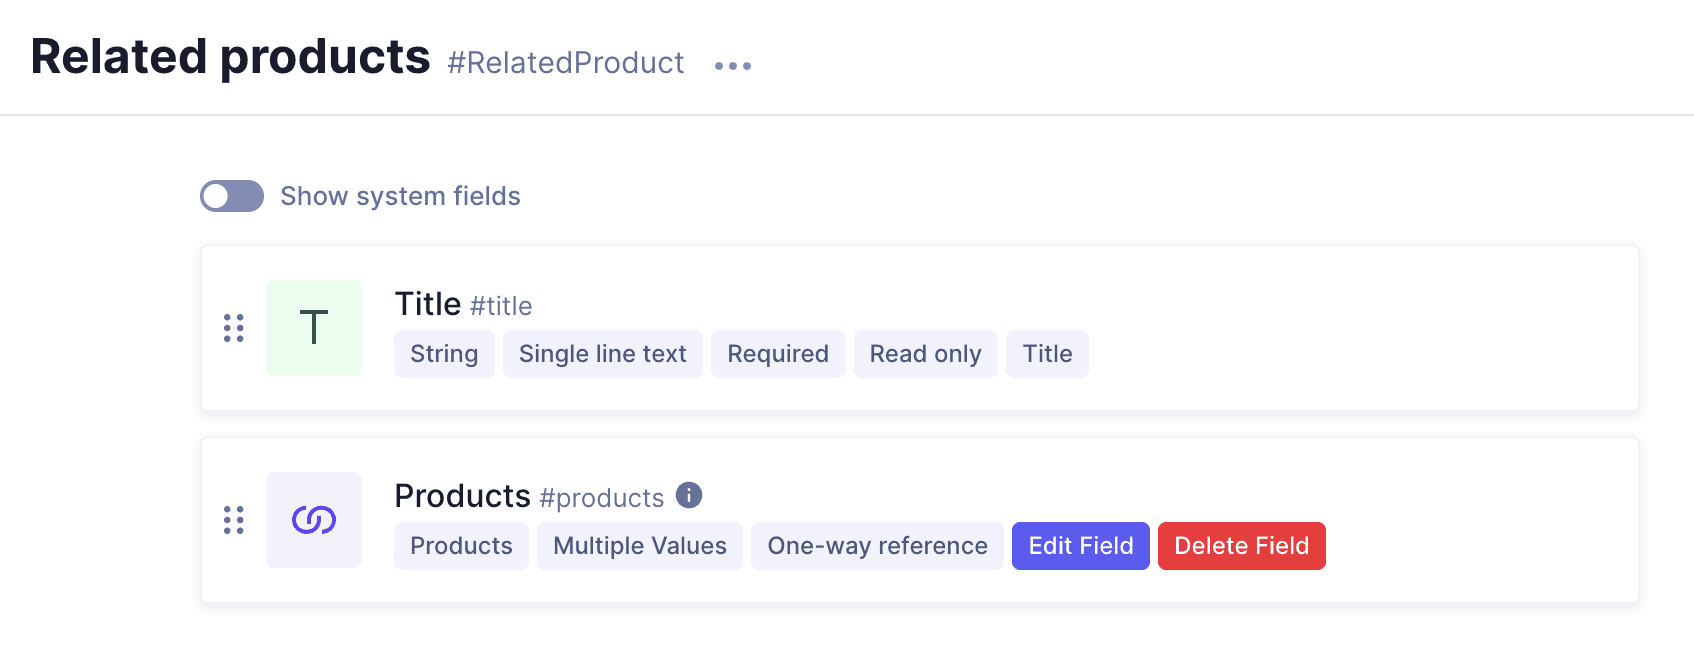Click the Title tag badge
1694x654 pixels.
point(1047,354)
